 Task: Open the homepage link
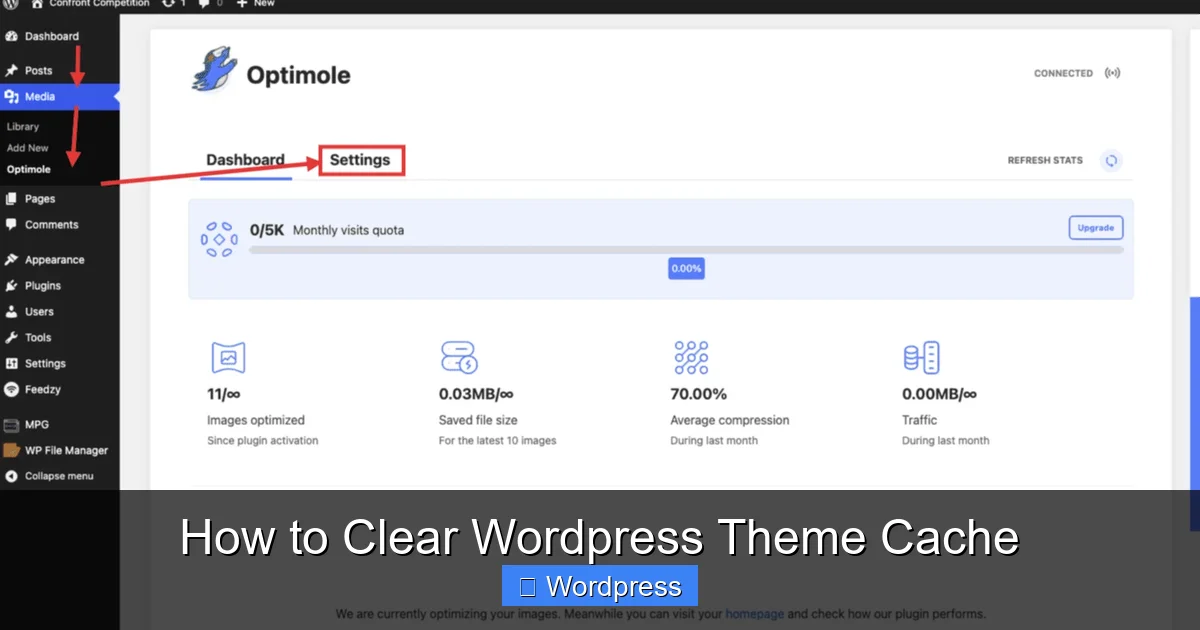pos(755,614)
